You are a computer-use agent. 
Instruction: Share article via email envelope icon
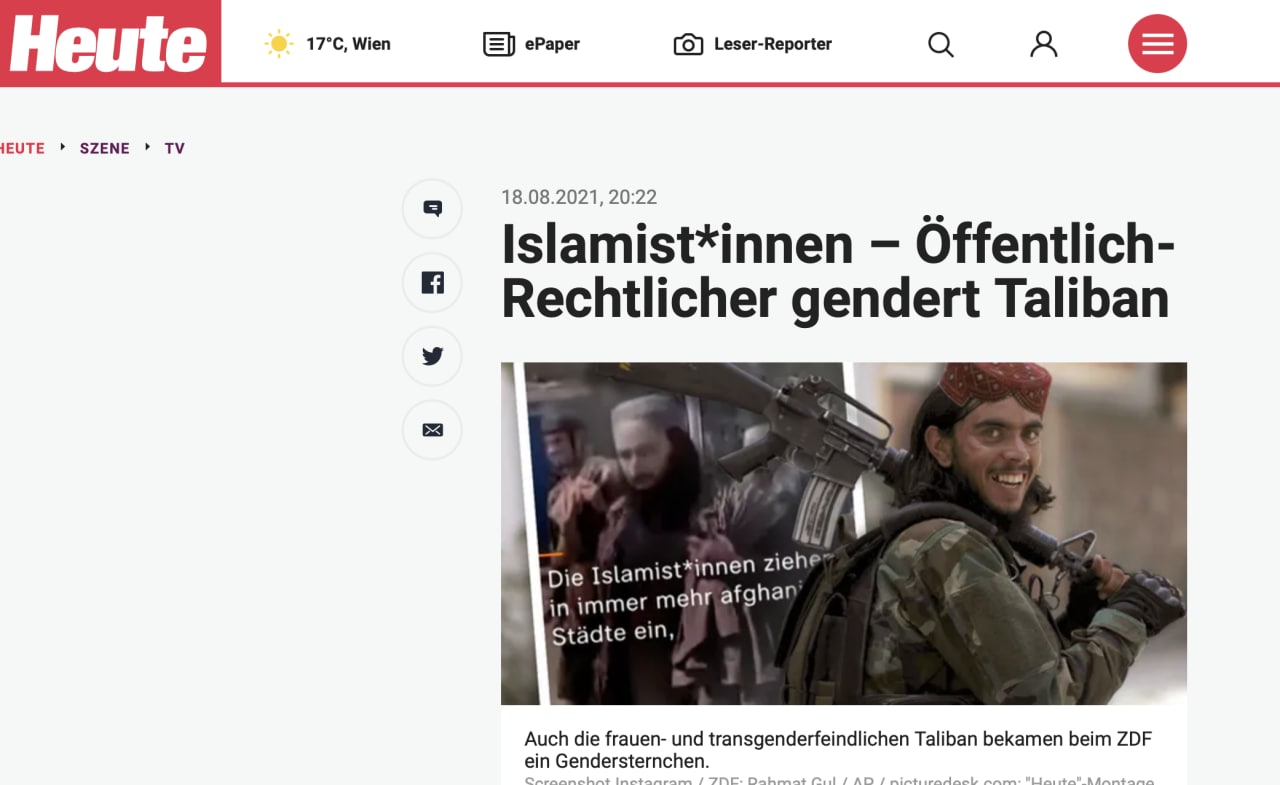(432, 430)
